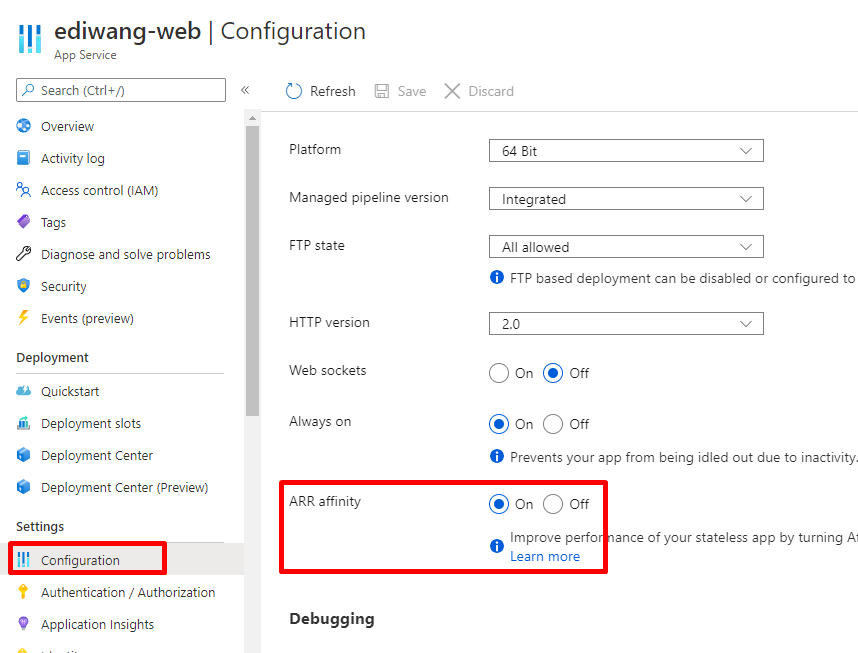The height and width of the screenshot is (653, 858).
Task: Go to Activity log
Action: [73, 159]
